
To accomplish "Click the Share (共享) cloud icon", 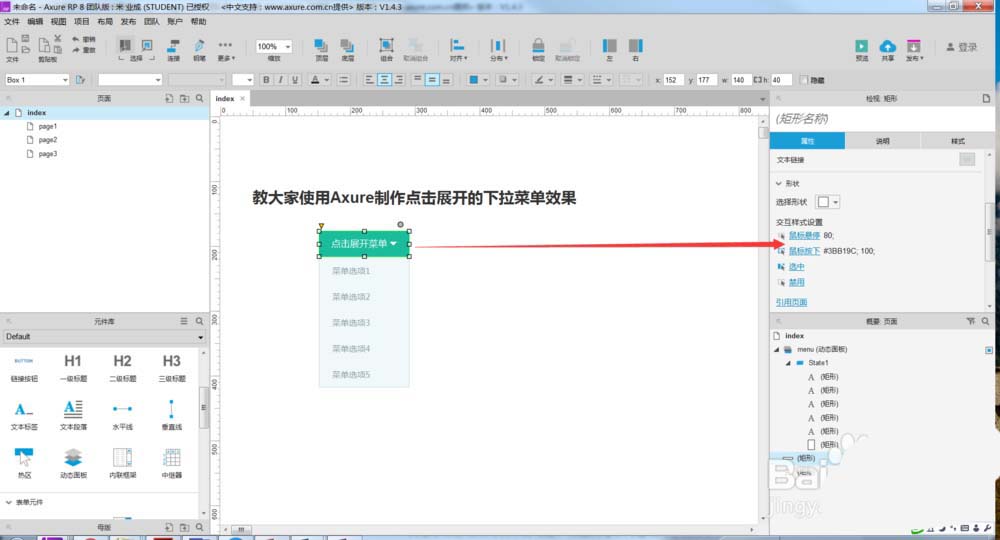I will [x=888, y=46].
